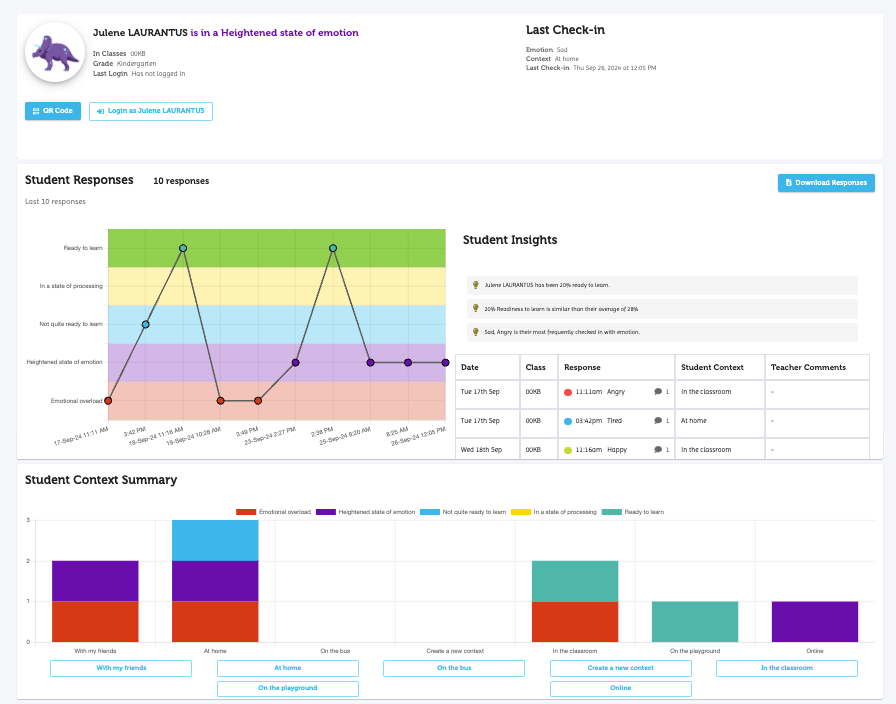Select the On the playground context button

pos(287,688)
